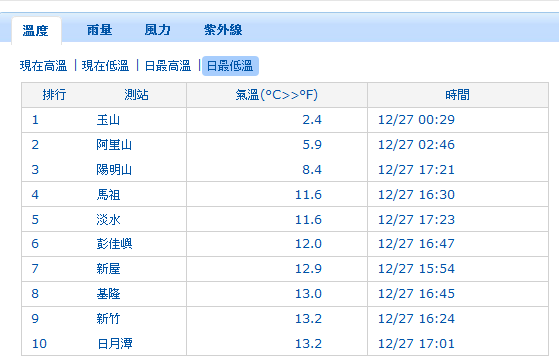Select the 彭佳嶼 station
The image size is (559, 363).
114,244
